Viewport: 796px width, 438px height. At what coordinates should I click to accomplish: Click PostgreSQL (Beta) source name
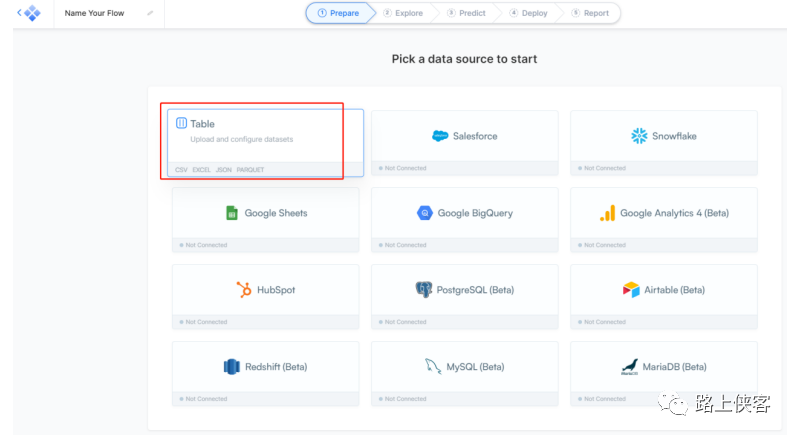[x=475, y=290]
